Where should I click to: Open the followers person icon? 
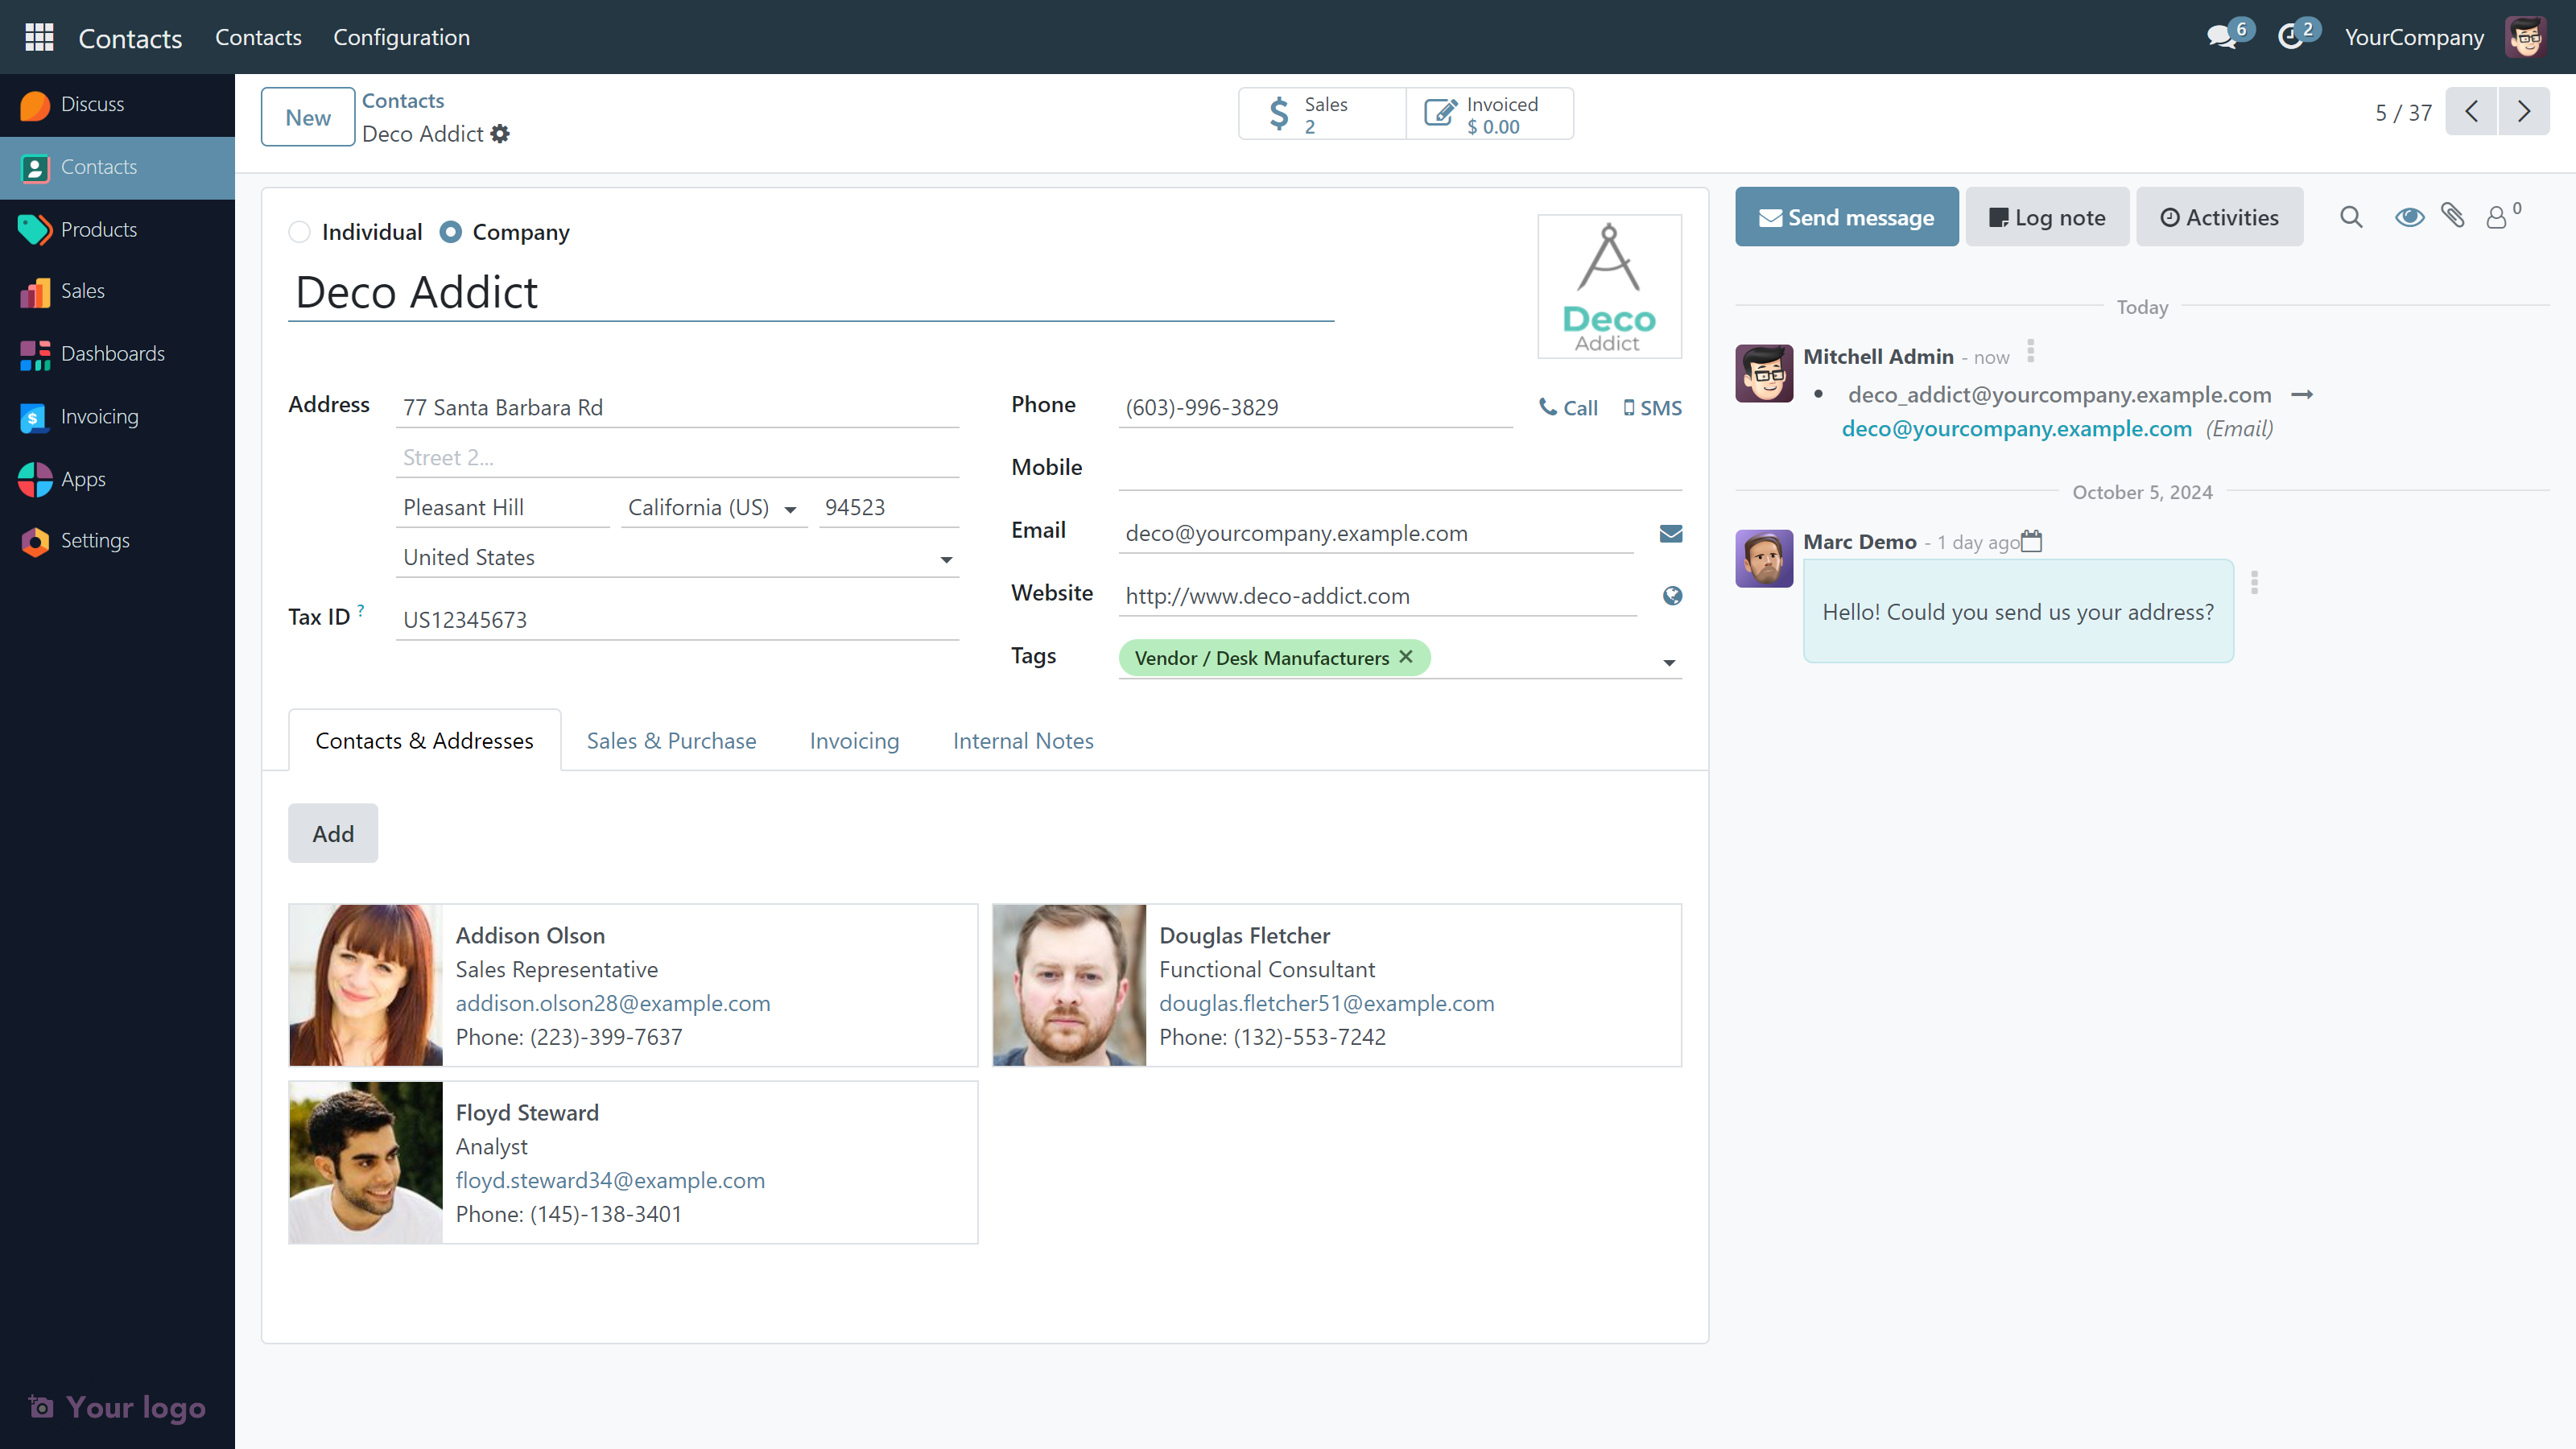click(2497, 217)
